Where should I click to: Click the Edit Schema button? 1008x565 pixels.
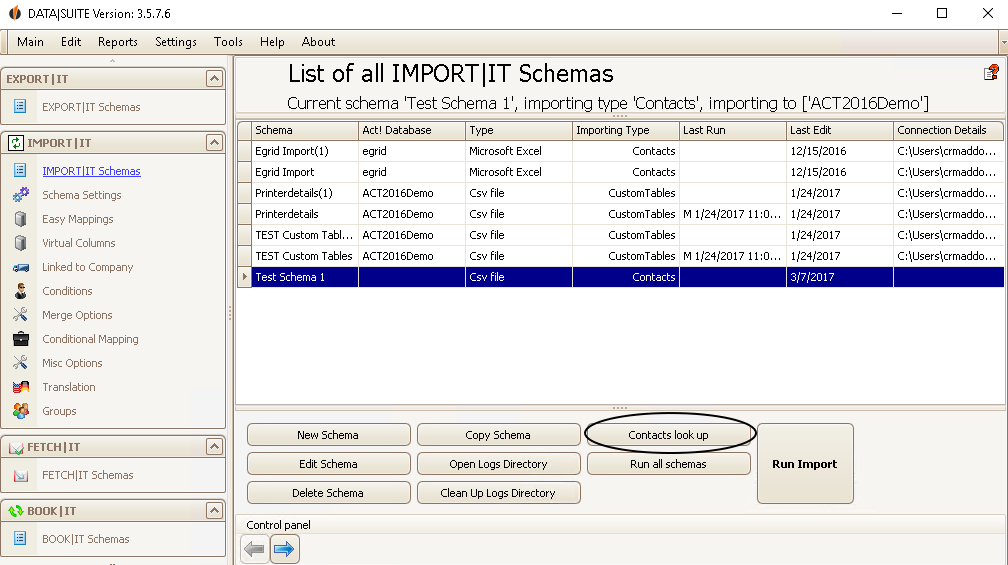pos(328,463)
